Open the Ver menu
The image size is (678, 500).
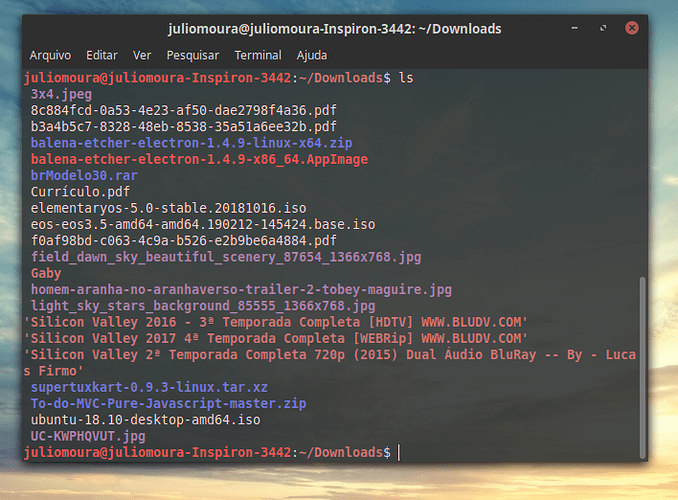point(142,55)
